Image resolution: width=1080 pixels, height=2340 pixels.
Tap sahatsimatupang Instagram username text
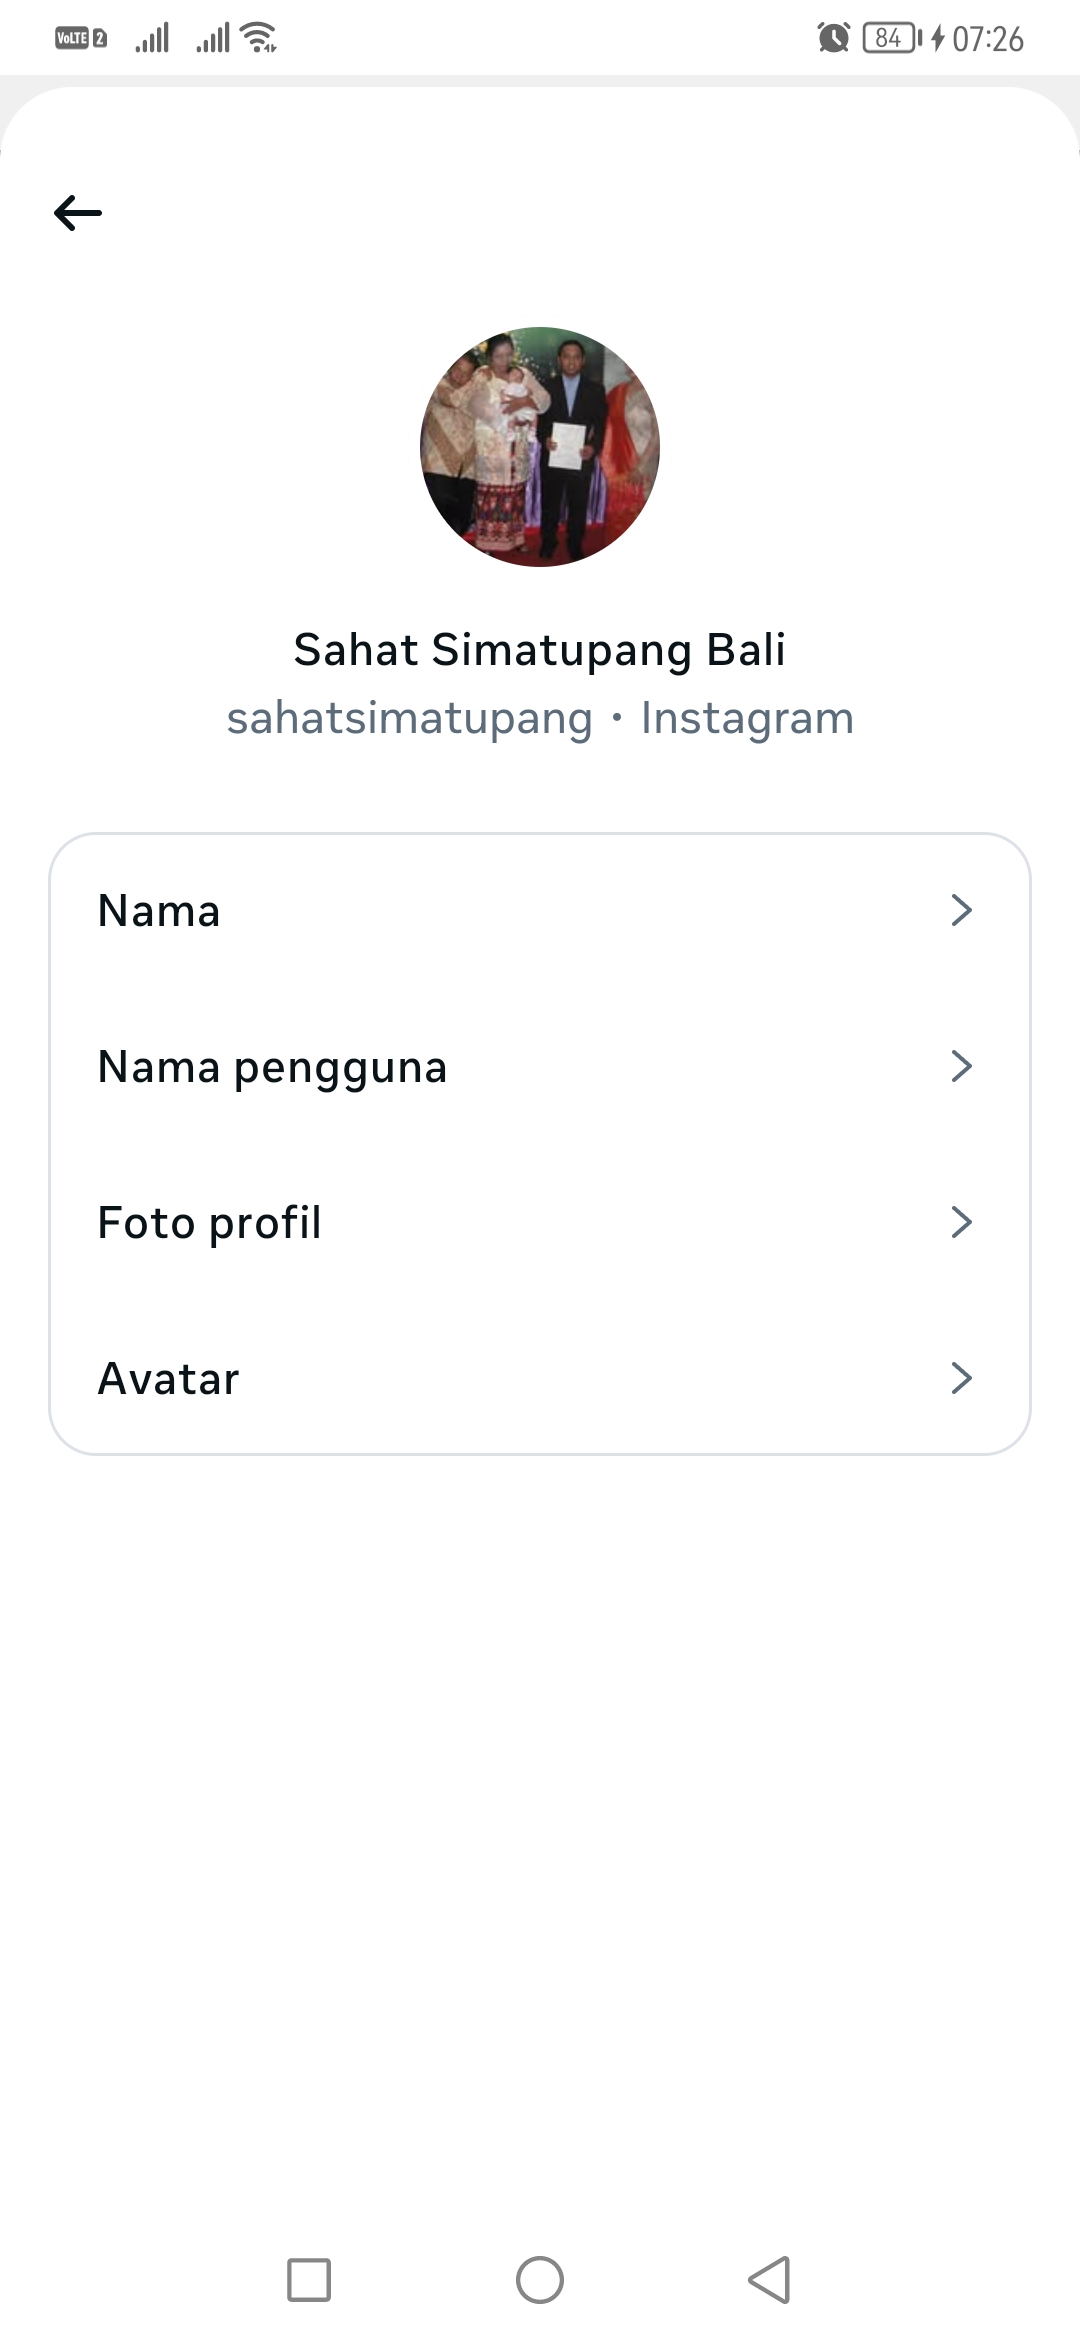pyautogui.click(x=540, y=718)
